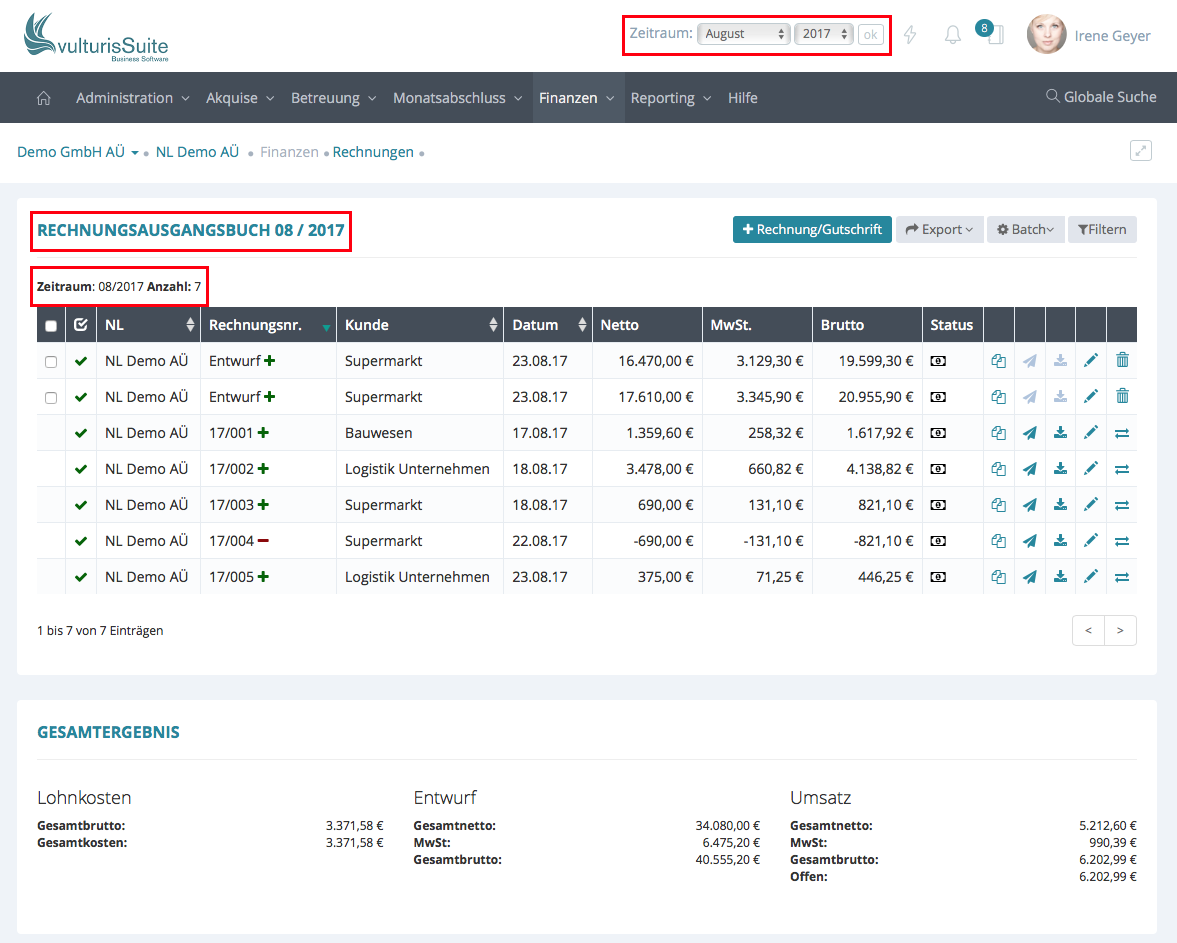Image resolution: width=1177 pixels, height=943 pixels.
Task: Click the fullscreen expand icon
Action: tap(1140, 151)
